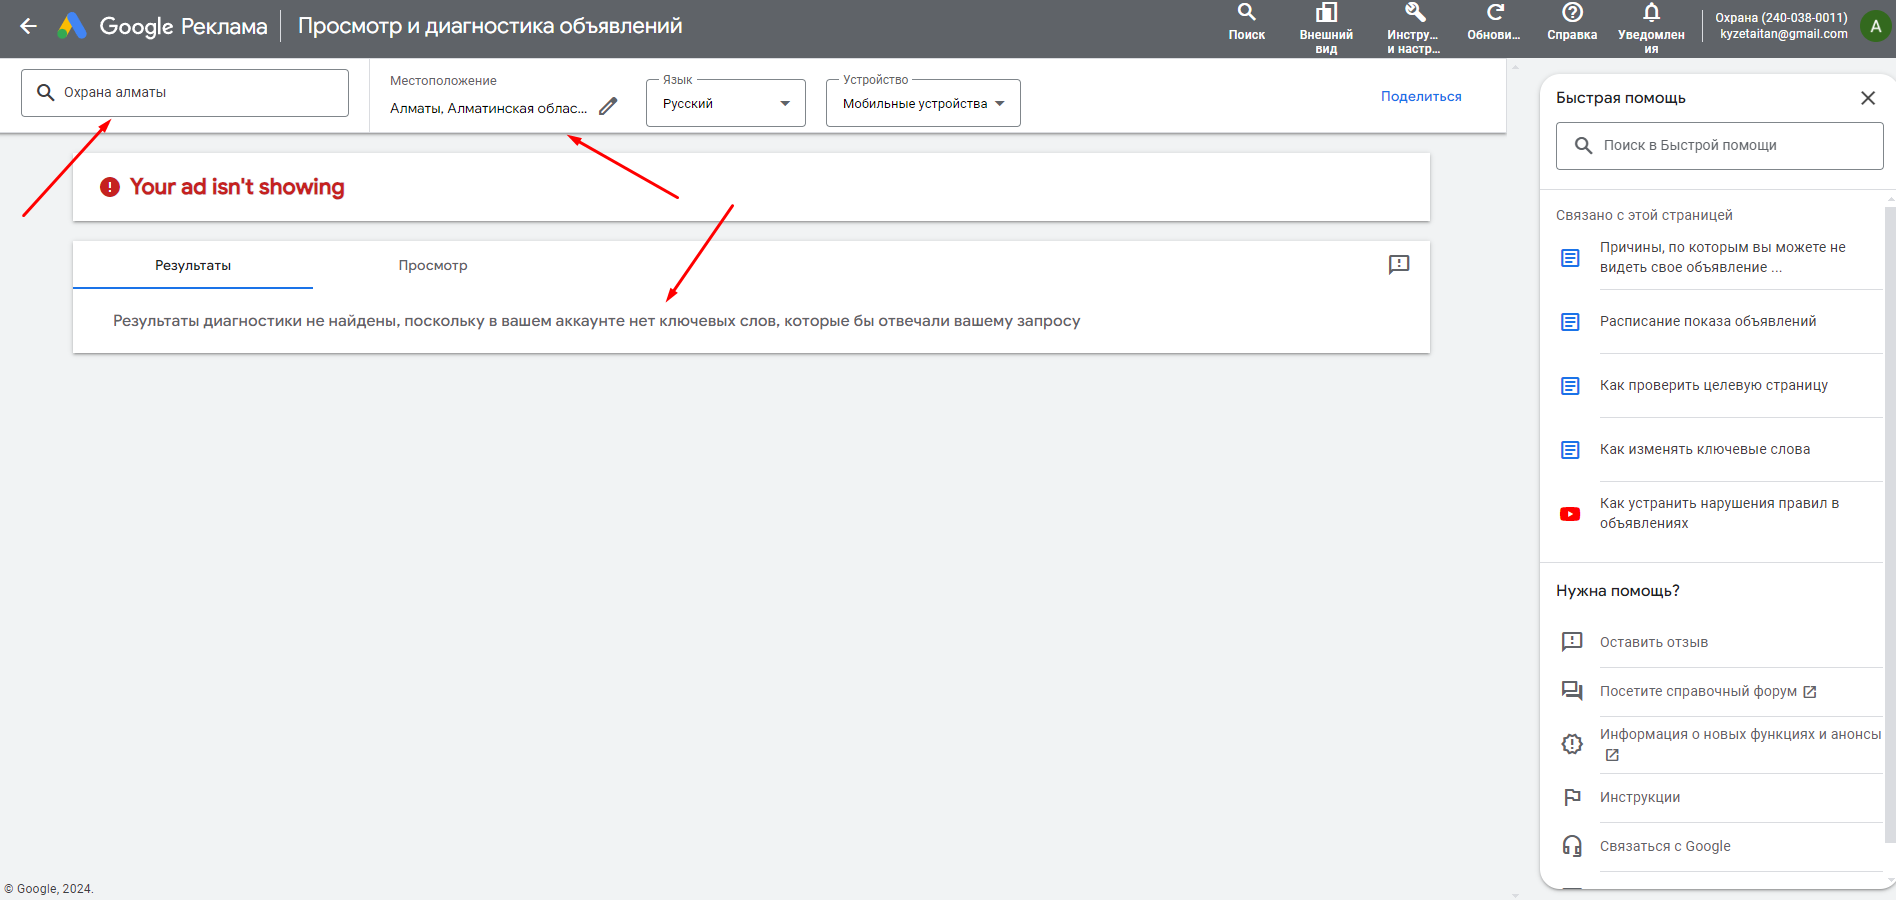Image resolution: width=1896 pixels, height=900 pixels.
Task: Open the Search tool icon in top bar
Action: 1246,13
